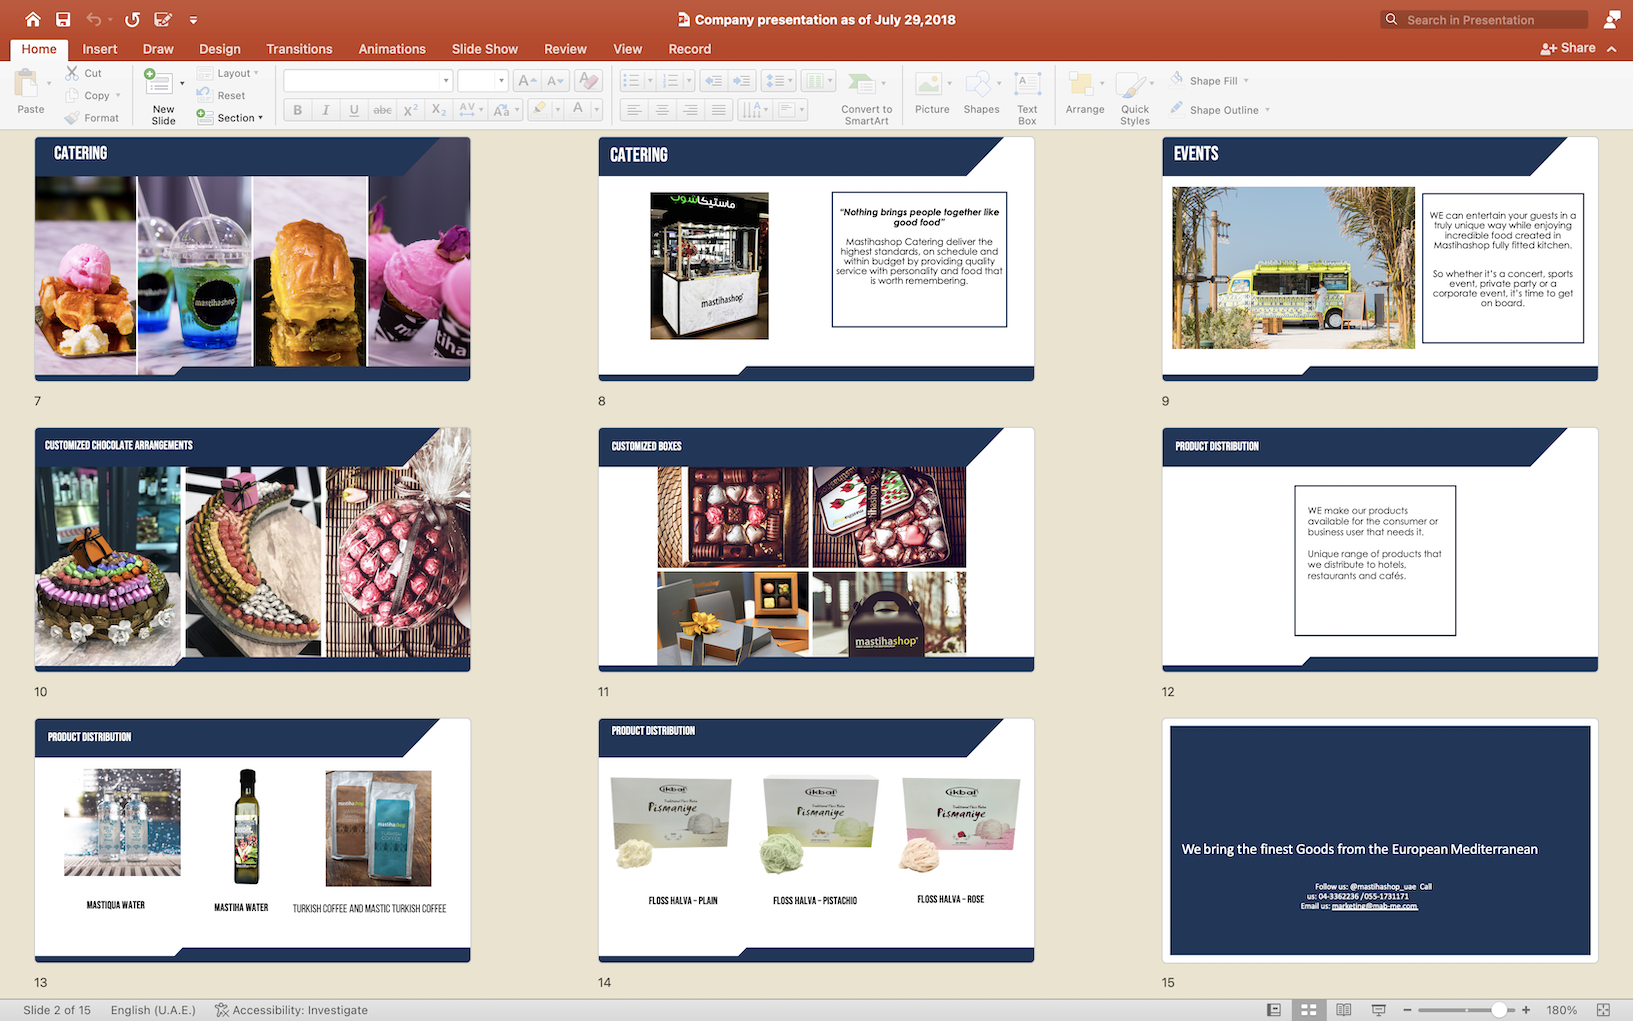Toggle Underline formatting

(354, 110)
